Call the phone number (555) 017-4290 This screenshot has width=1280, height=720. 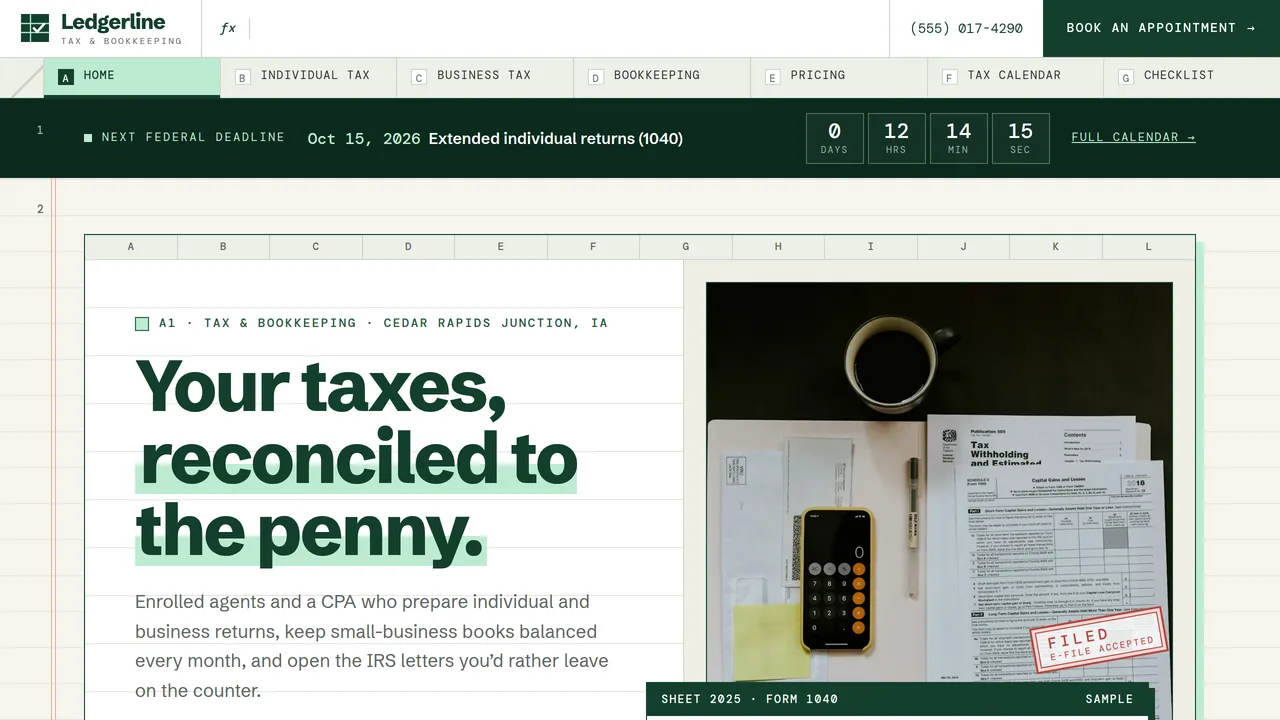coord(966,28)
